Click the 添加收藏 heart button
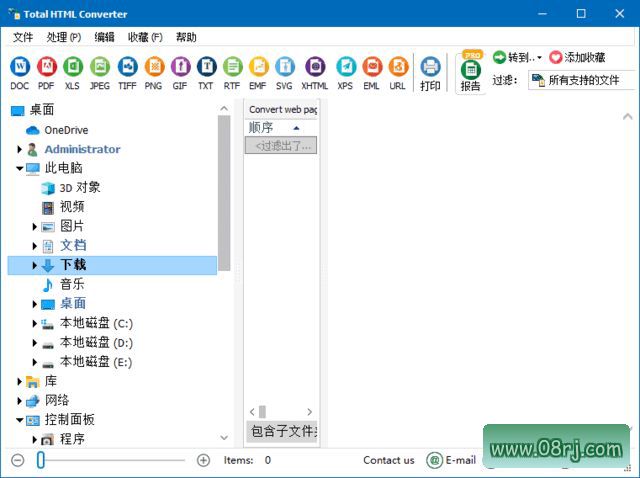 click(577, 58)
